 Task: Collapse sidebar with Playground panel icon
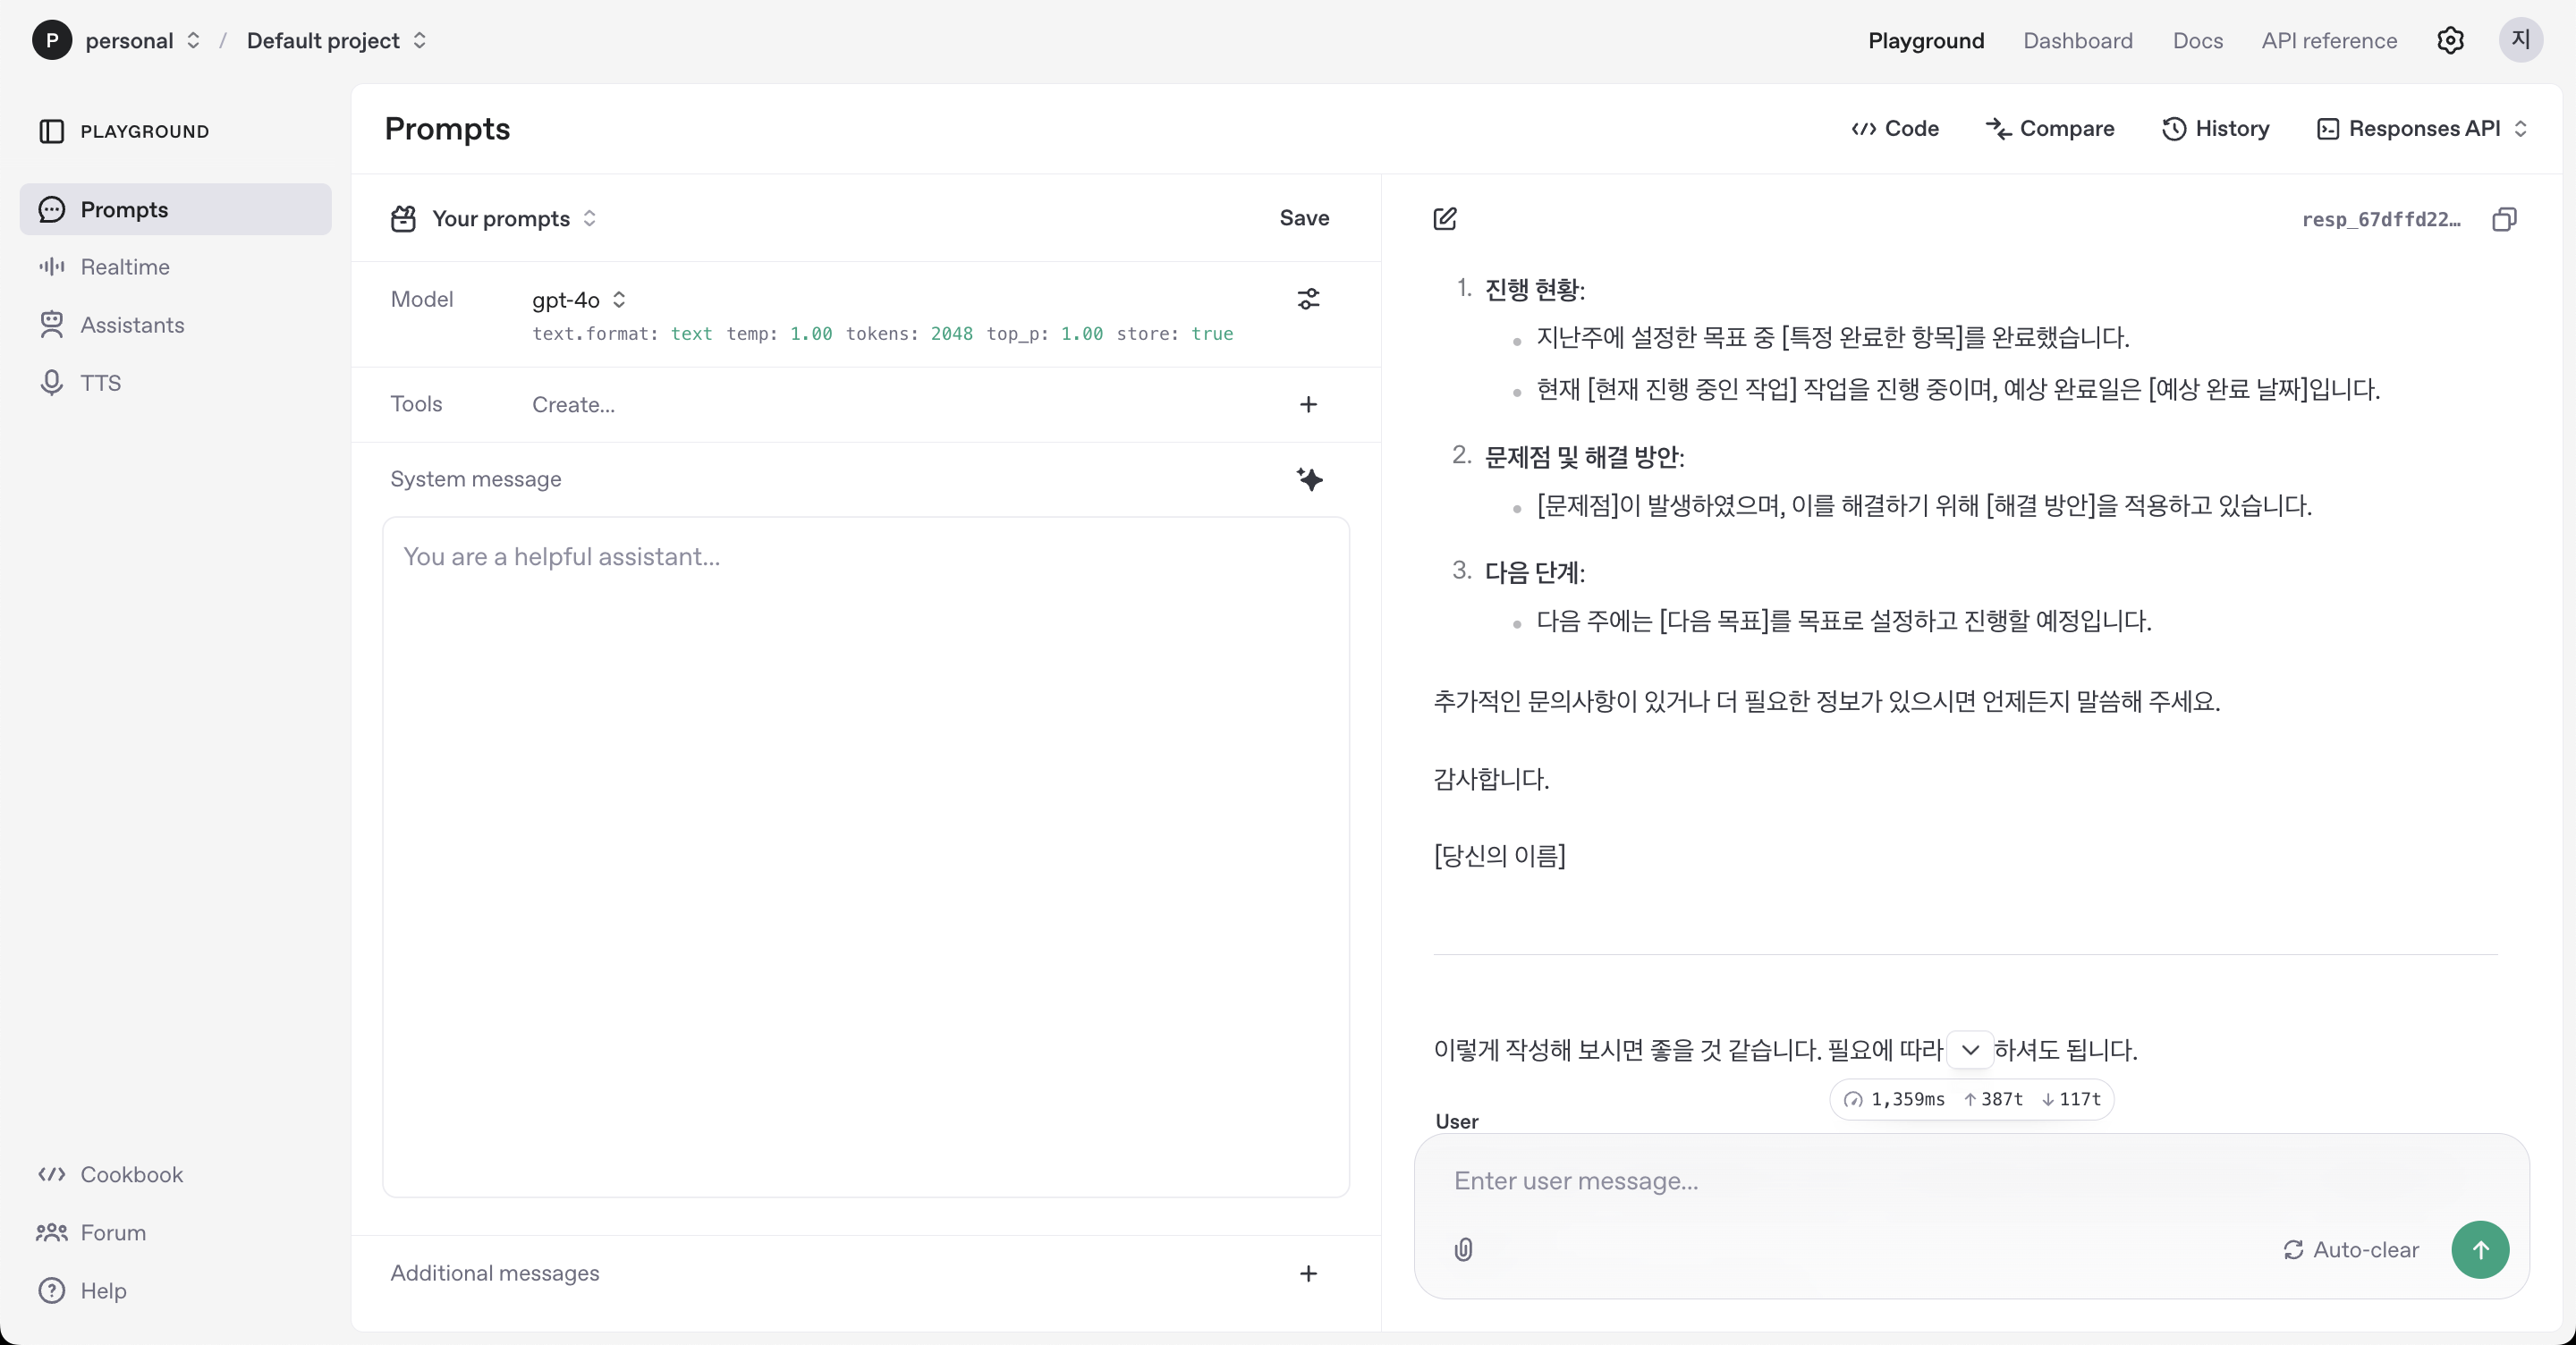[51, 131]
